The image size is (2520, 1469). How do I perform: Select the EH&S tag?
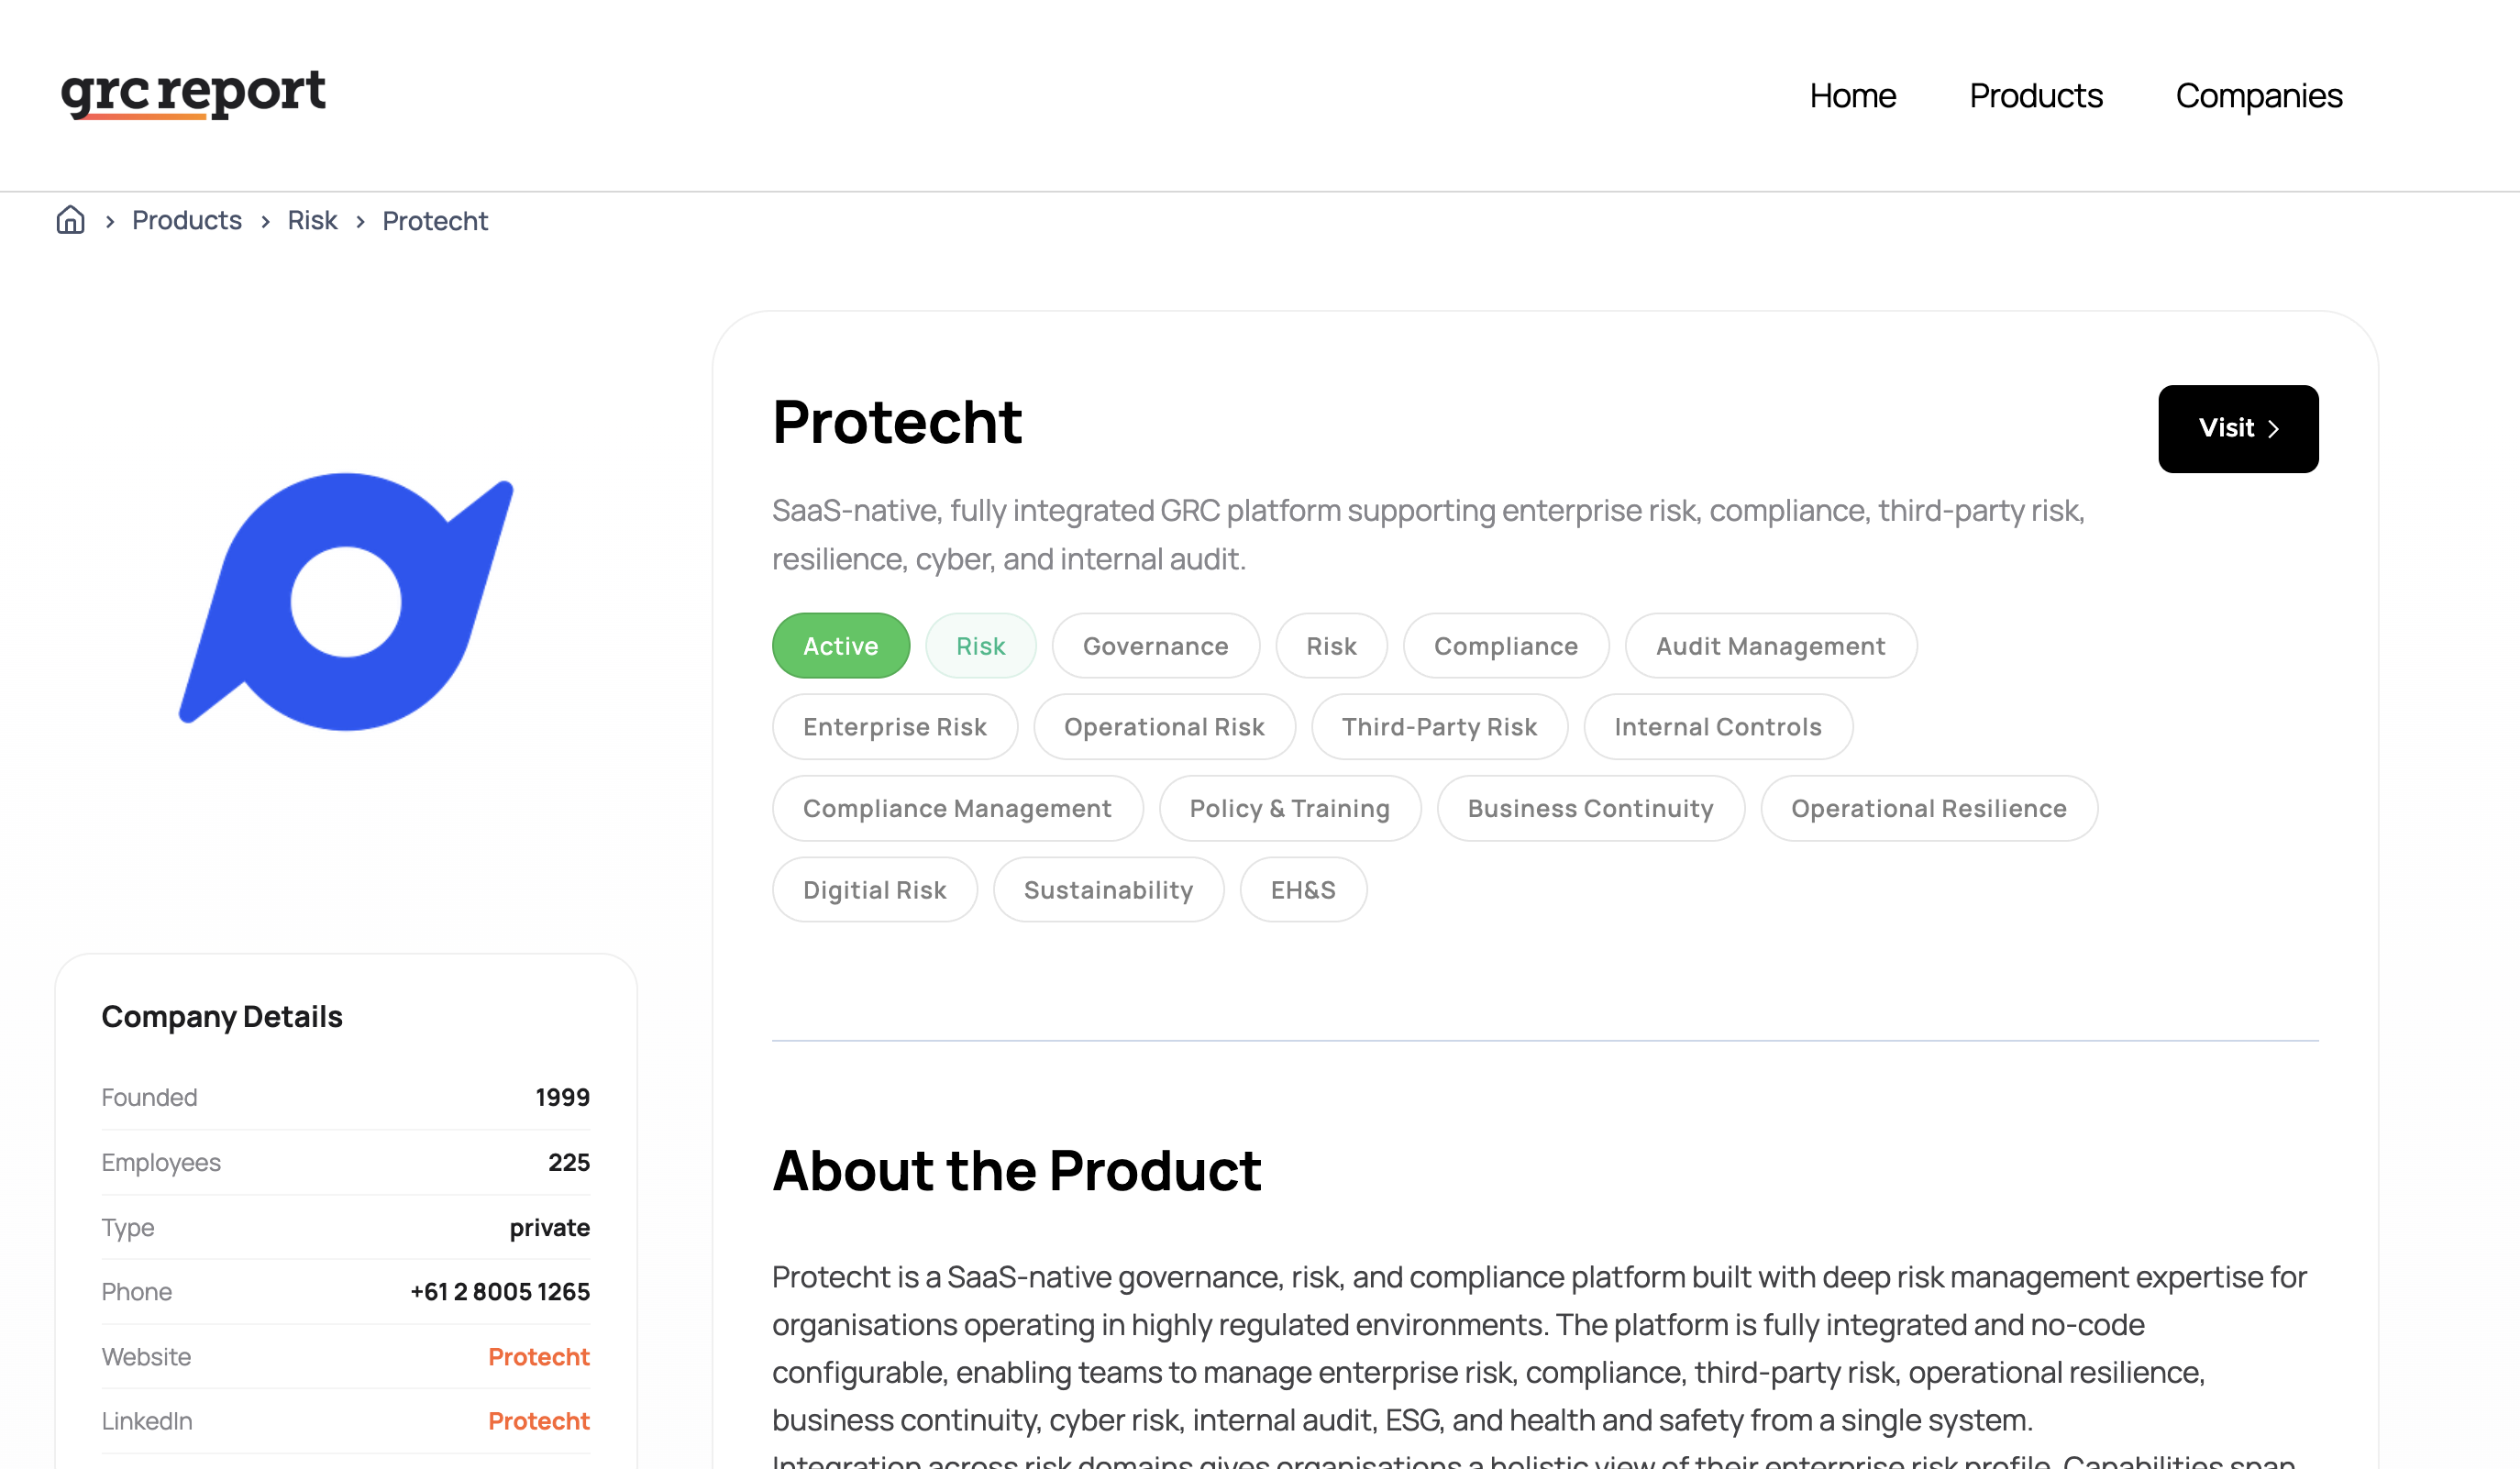click(x=1303, y=889)
